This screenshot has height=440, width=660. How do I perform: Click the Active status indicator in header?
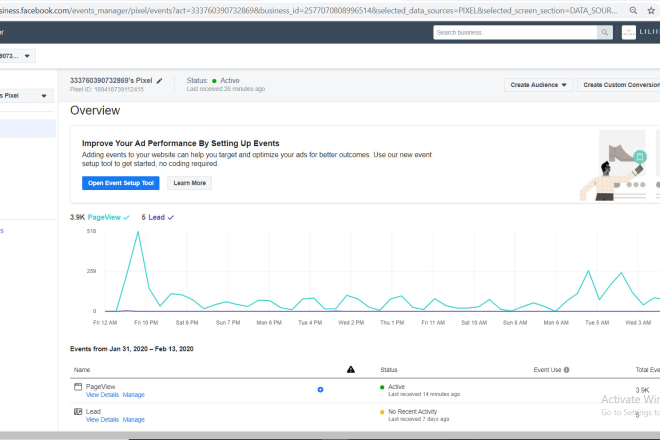(226, 80)
